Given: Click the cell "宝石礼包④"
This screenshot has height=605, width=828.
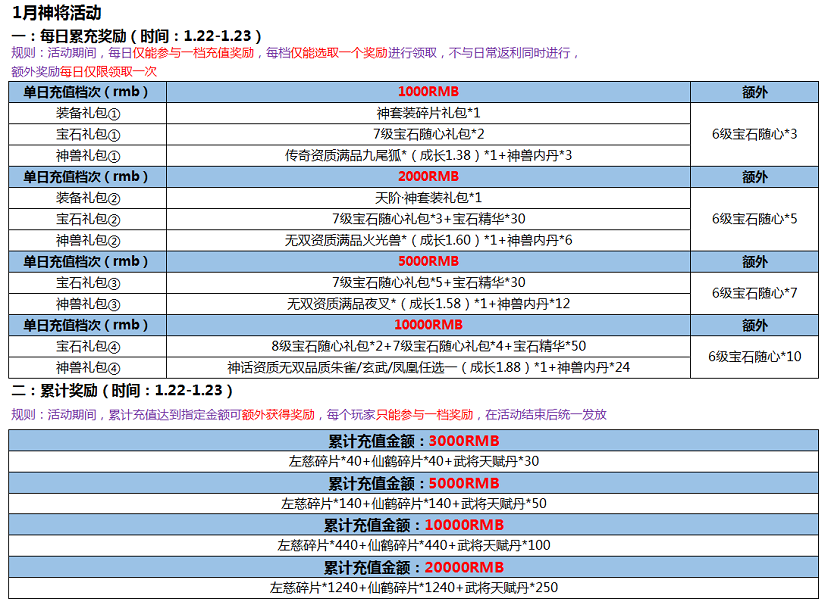Looking at the screenshot, I should (88, 346).
